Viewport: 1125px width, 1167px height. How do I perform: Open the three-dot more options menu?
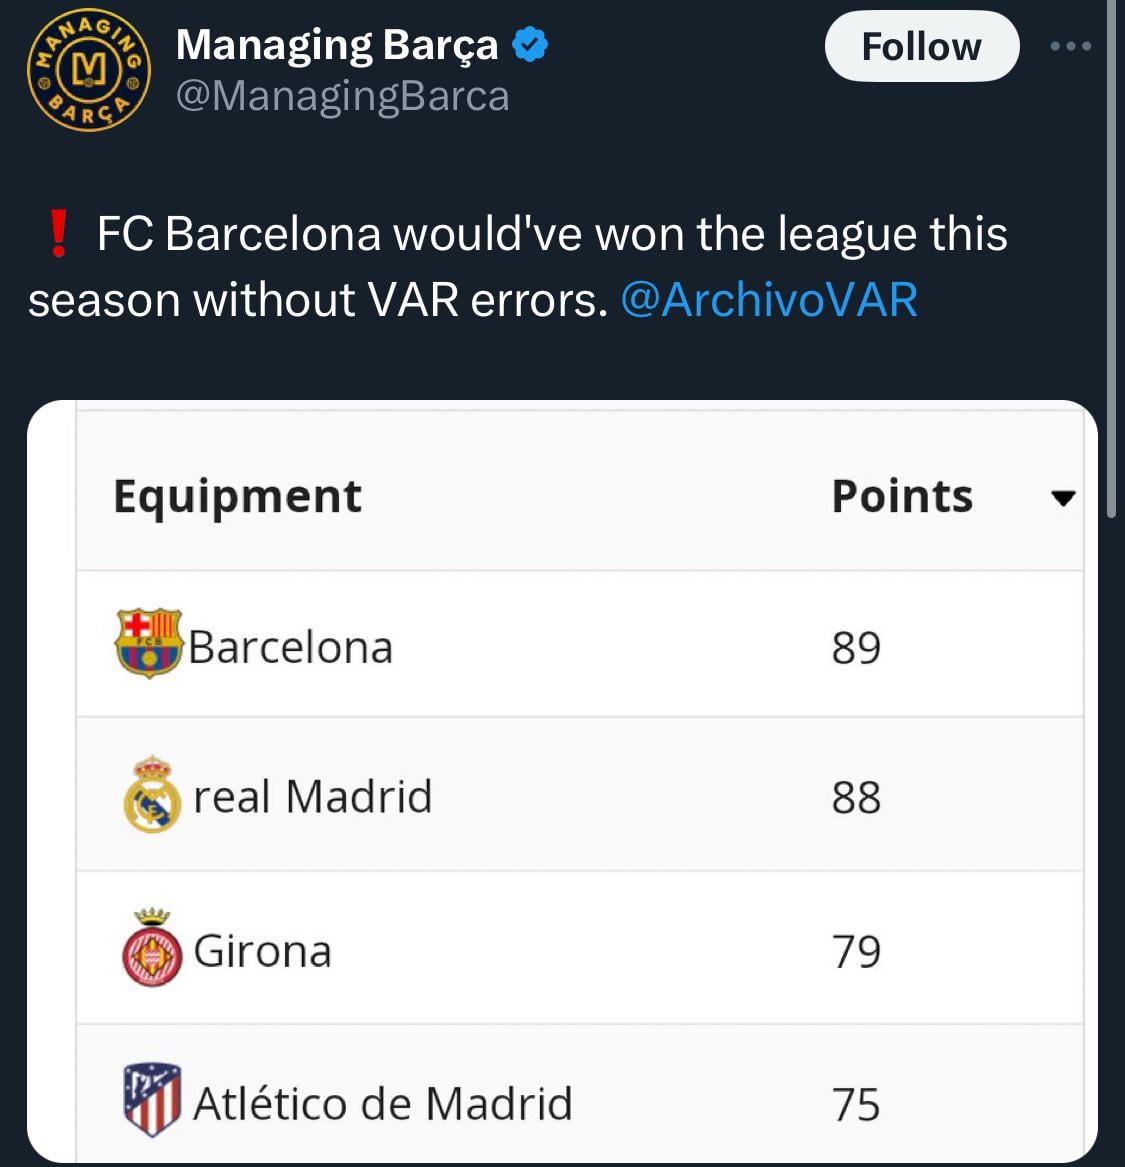pyautogui.click(x=1071, y=46)
